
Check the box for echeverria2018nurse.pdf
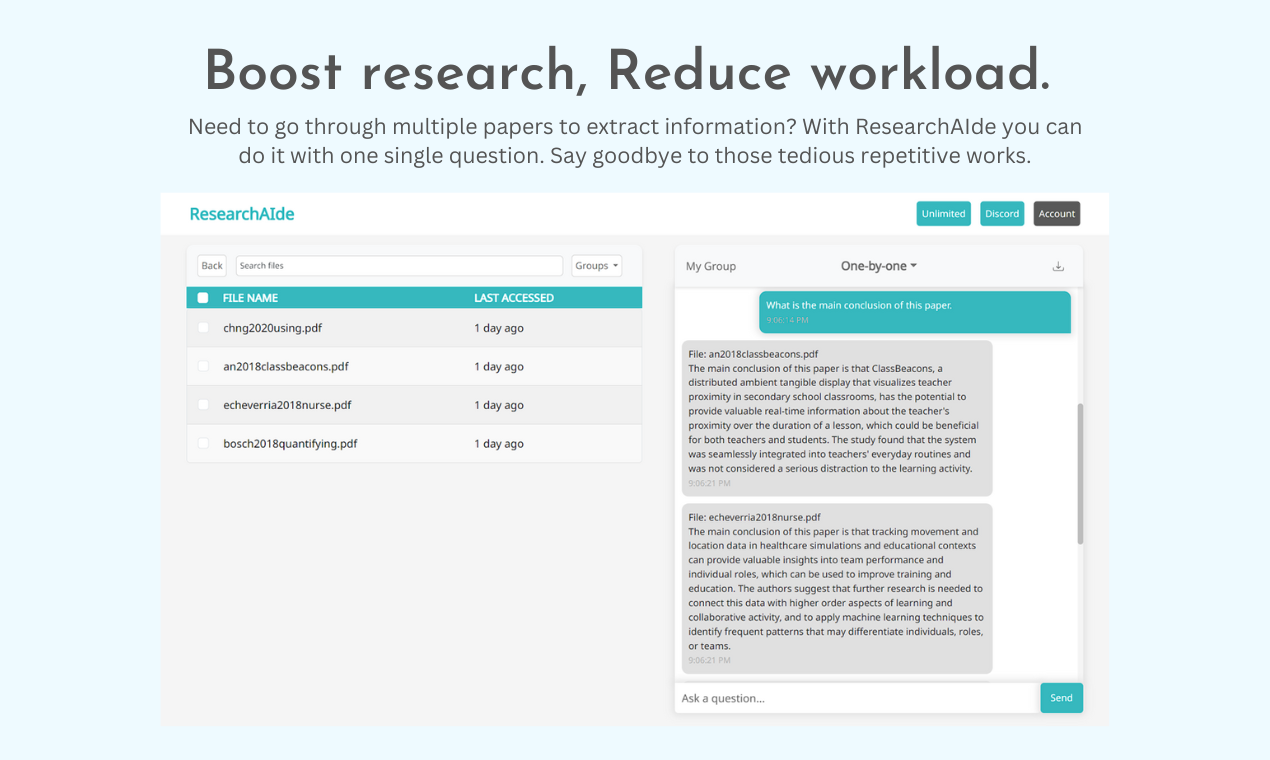[x=204, y=405]
